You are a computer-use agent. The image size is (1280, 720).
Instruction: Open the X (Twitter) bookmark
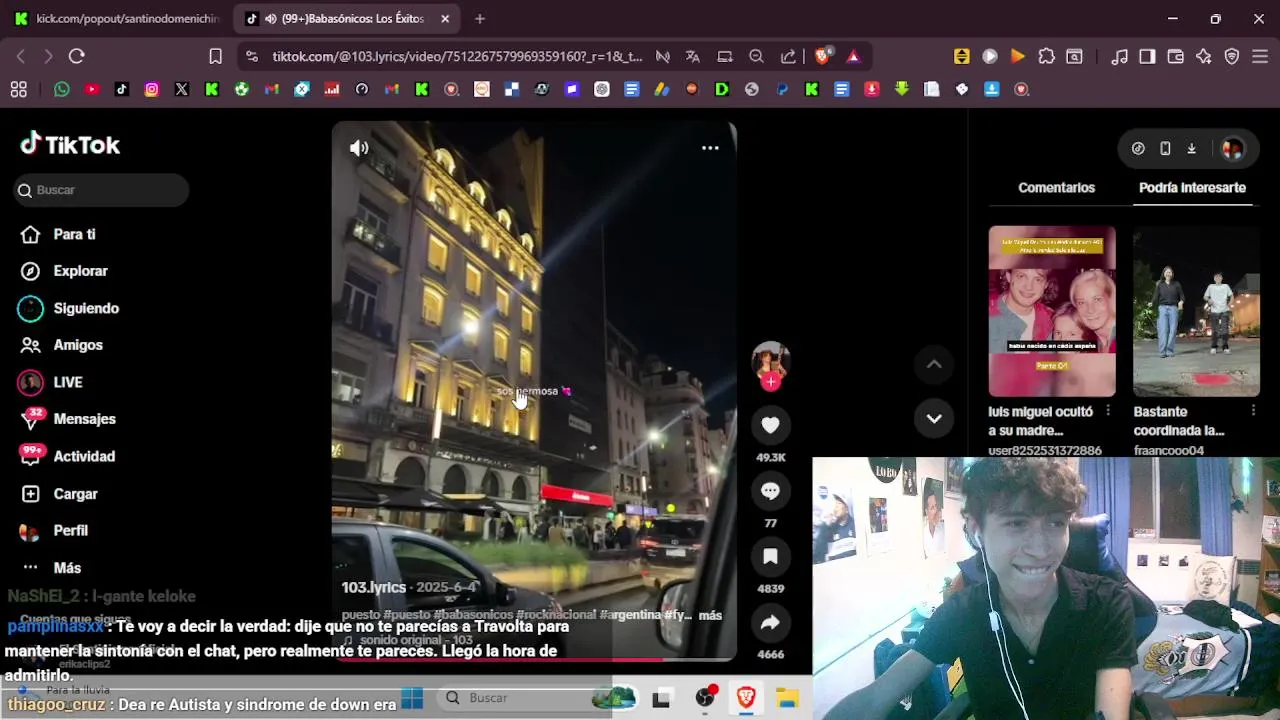[x=182, y=89]
